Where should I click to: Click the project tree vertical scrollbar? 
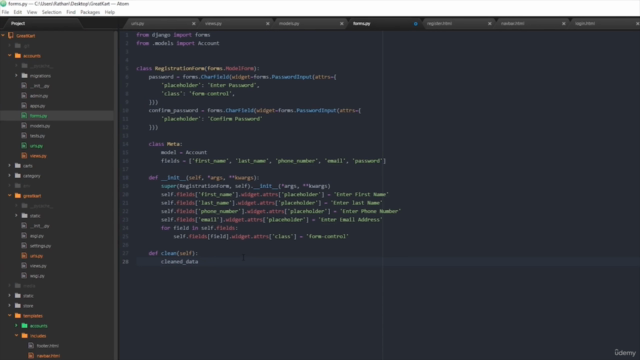point(116,195)
